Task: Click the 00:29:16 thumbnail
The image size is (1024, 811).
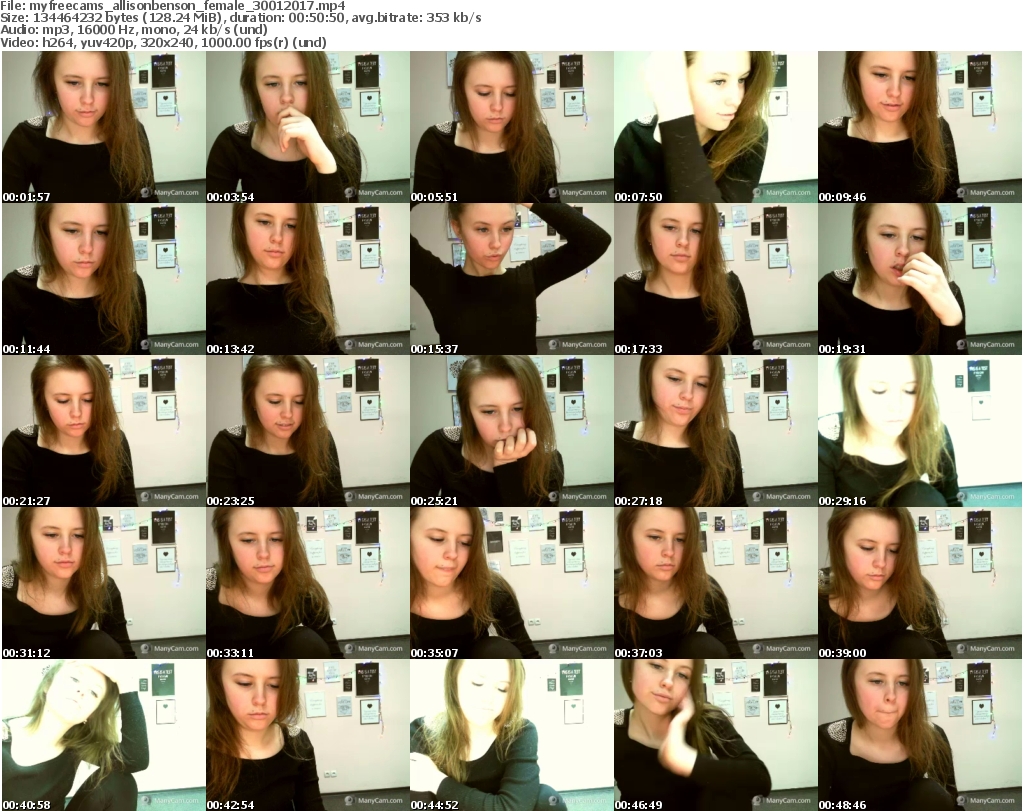Action: pos(920,431)
